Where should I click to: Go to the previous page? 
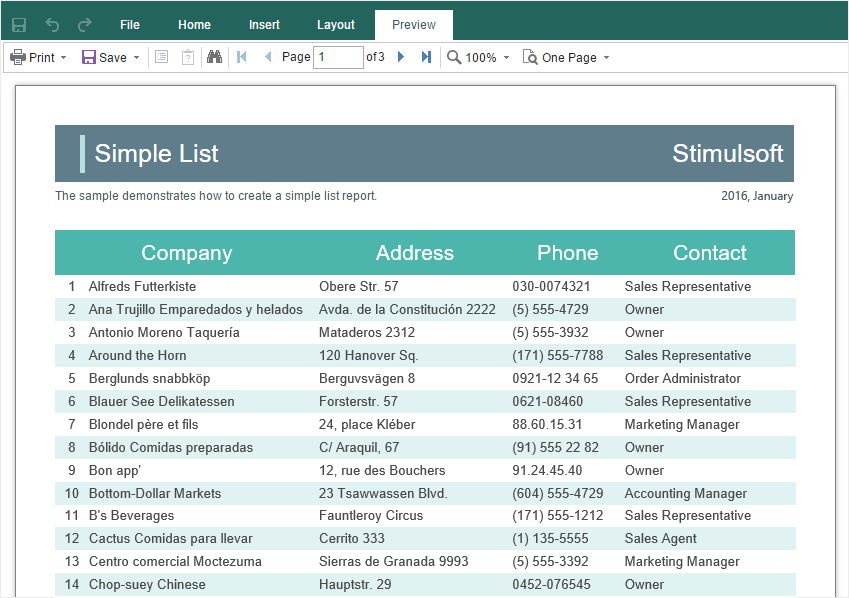[267, 58]
